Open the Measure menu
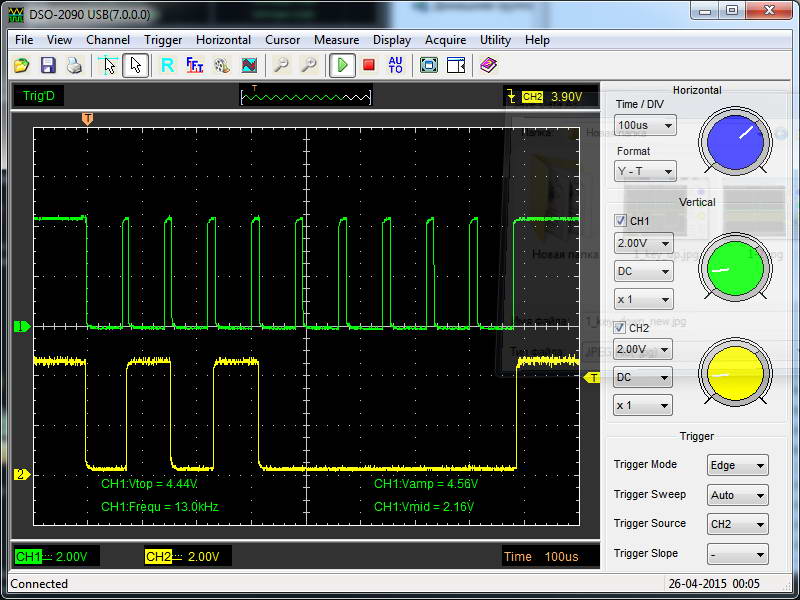 click(336, 40)
